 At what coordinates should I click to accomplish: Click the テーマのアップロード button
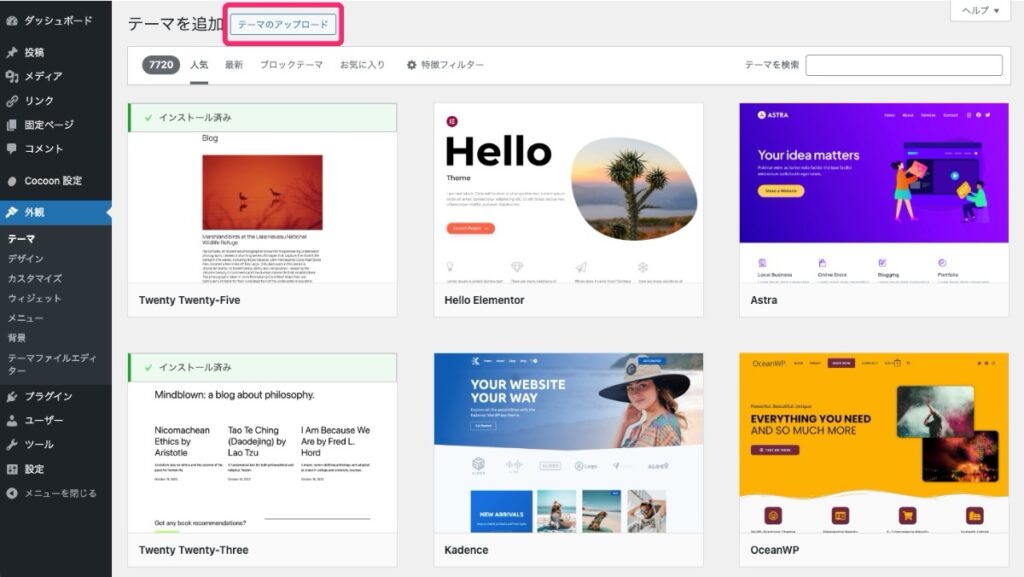point(283,24)
